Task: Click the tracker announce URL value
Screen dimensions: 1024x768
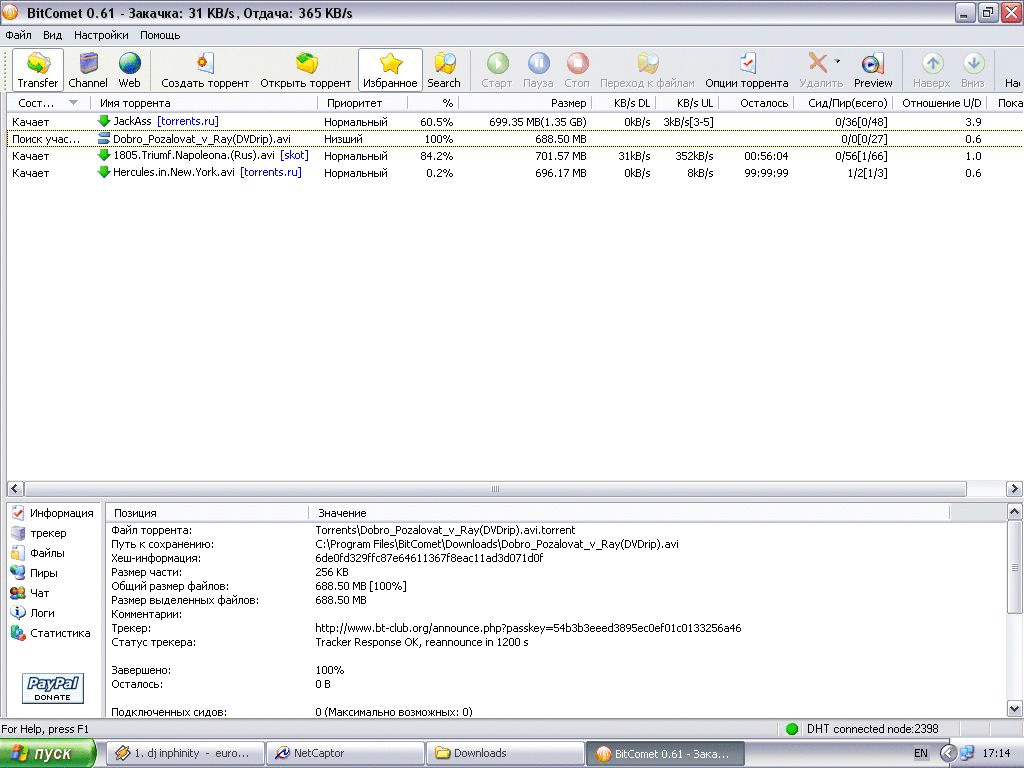Action: (528, 628)
